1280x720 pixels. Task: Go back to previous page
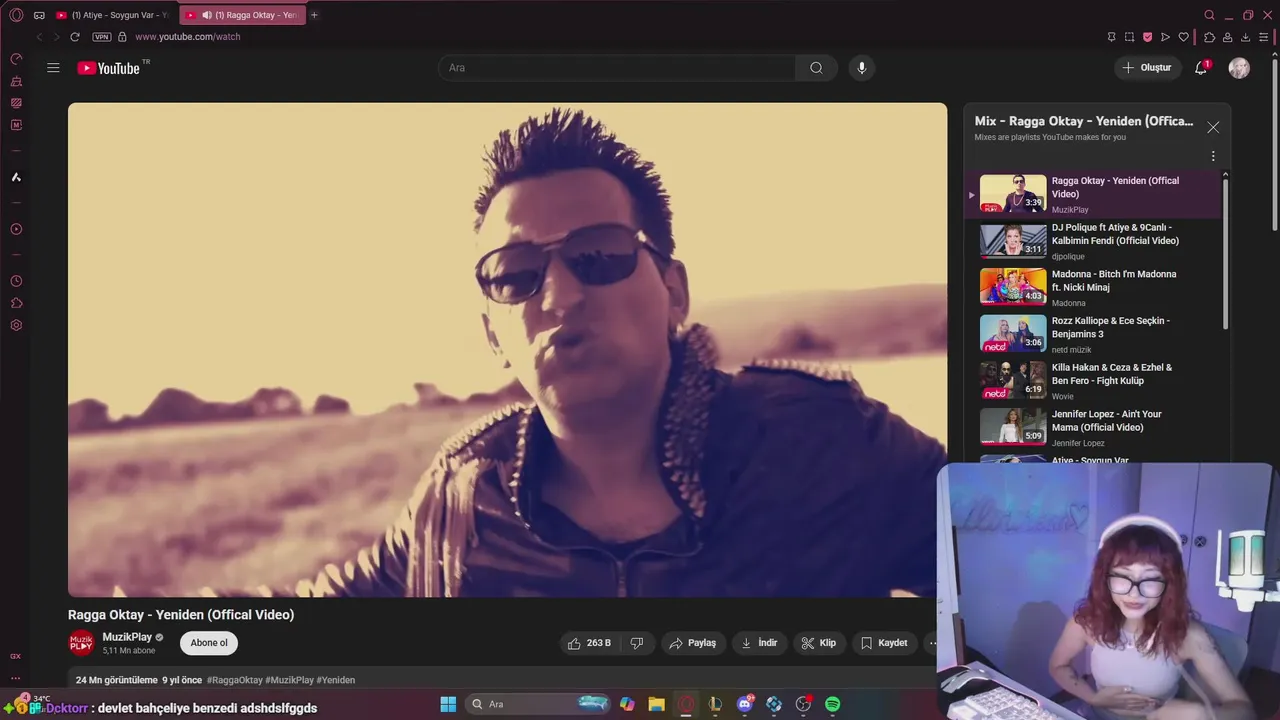(39, 37)
